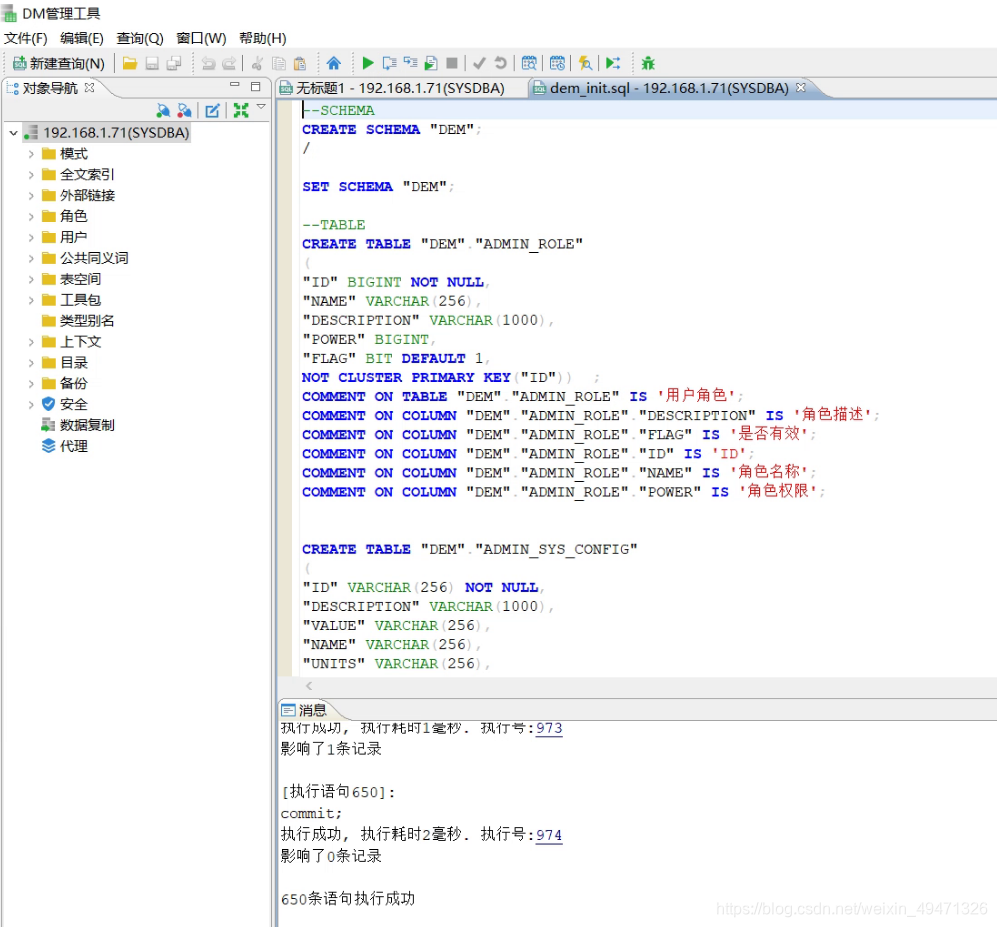
Task: Select the 对象导航 panel tab
Action: (x=50, y=88)
